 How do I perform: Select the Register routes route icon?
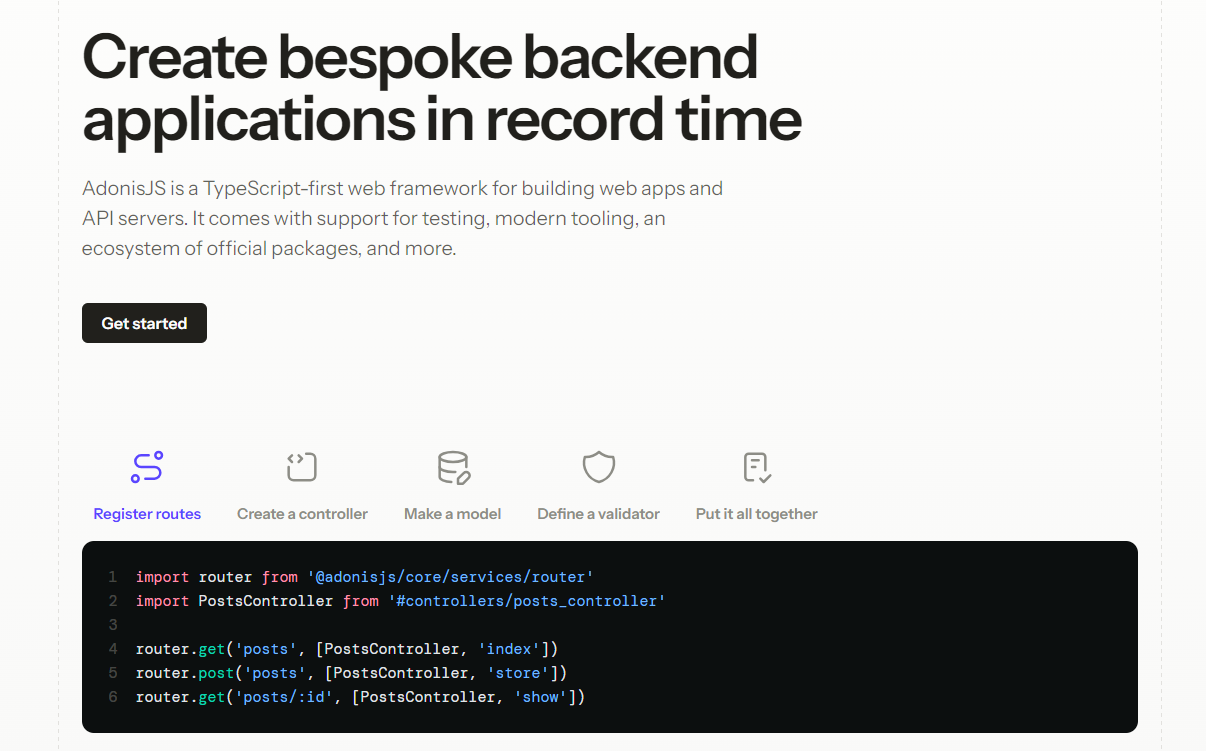[x=147, y=467]
